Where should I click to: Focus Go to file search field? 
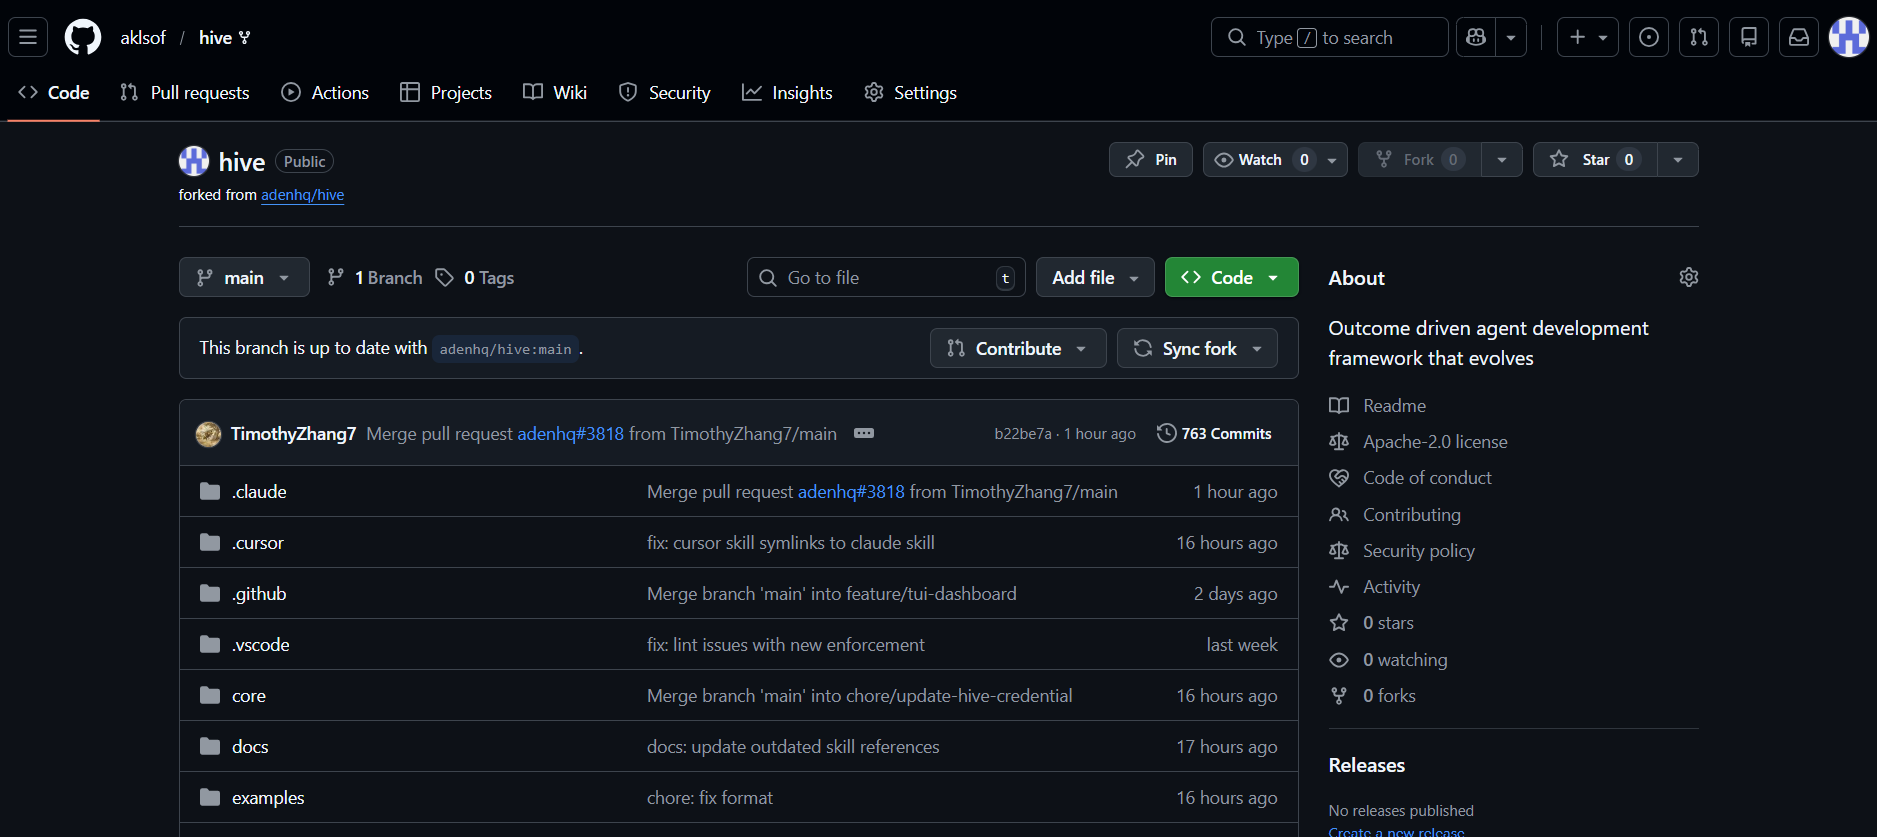[886, 277]
